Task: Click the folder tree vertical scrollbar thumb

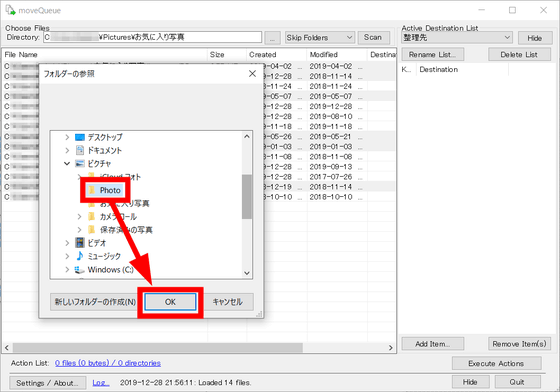Action: [x=247, y=196]
